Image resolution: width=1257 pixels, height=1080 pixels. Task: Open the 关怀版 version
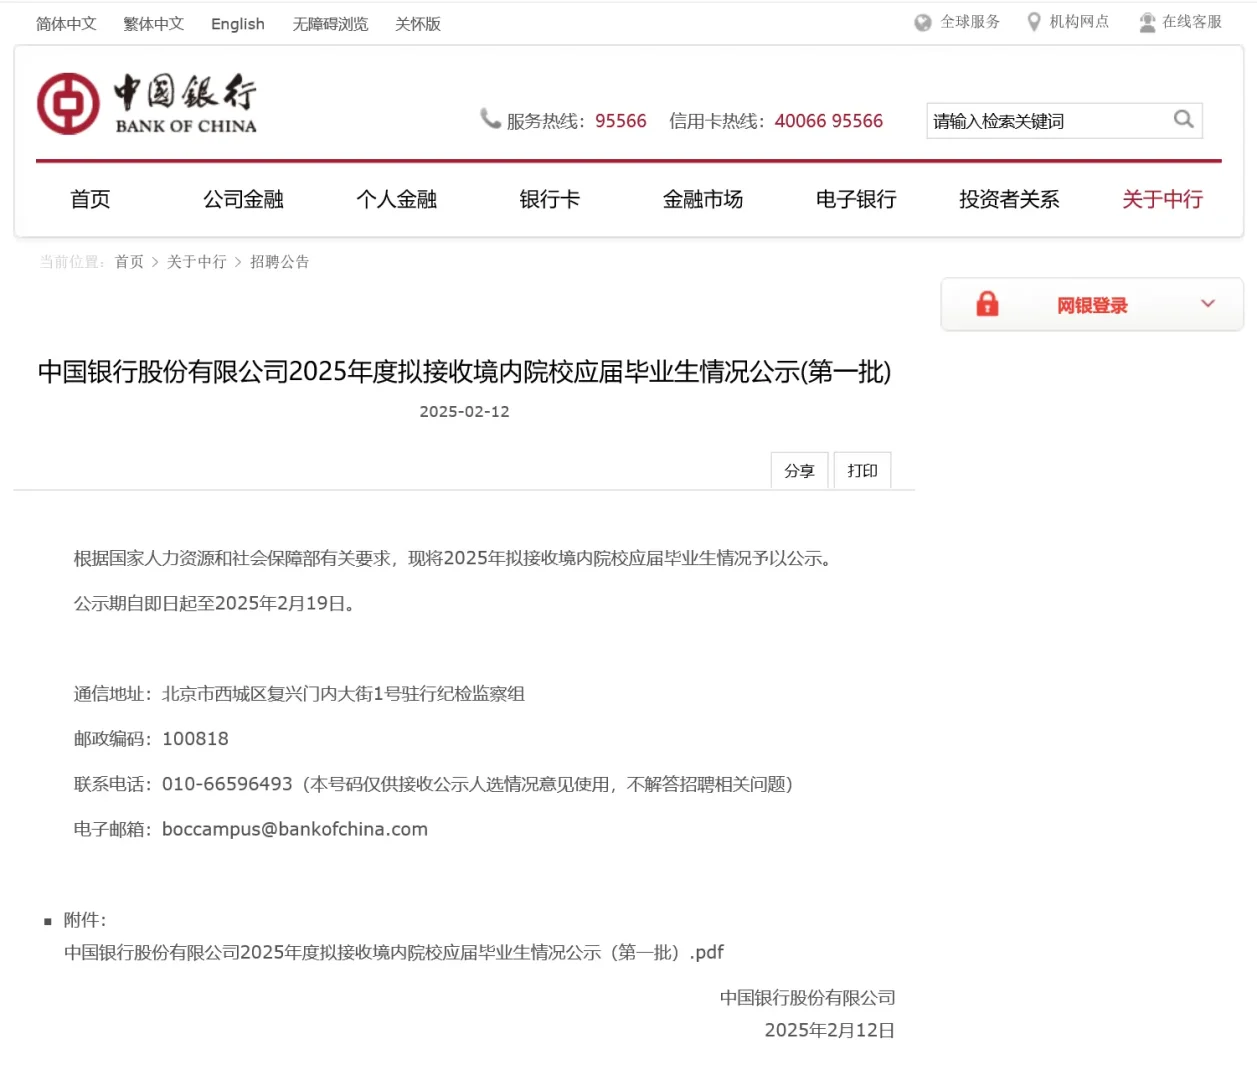[418, 24]
